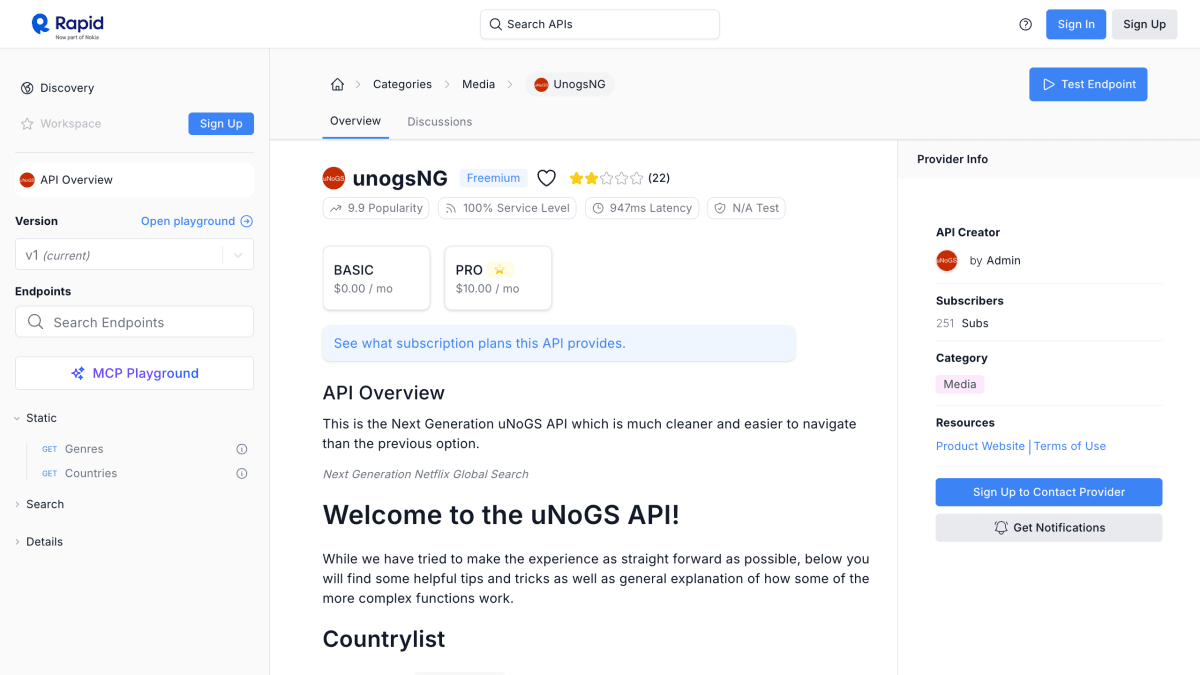Open the Product Website link
Image resolution: width=1200 pixels, height=675 pixels.
click(980, 446)
